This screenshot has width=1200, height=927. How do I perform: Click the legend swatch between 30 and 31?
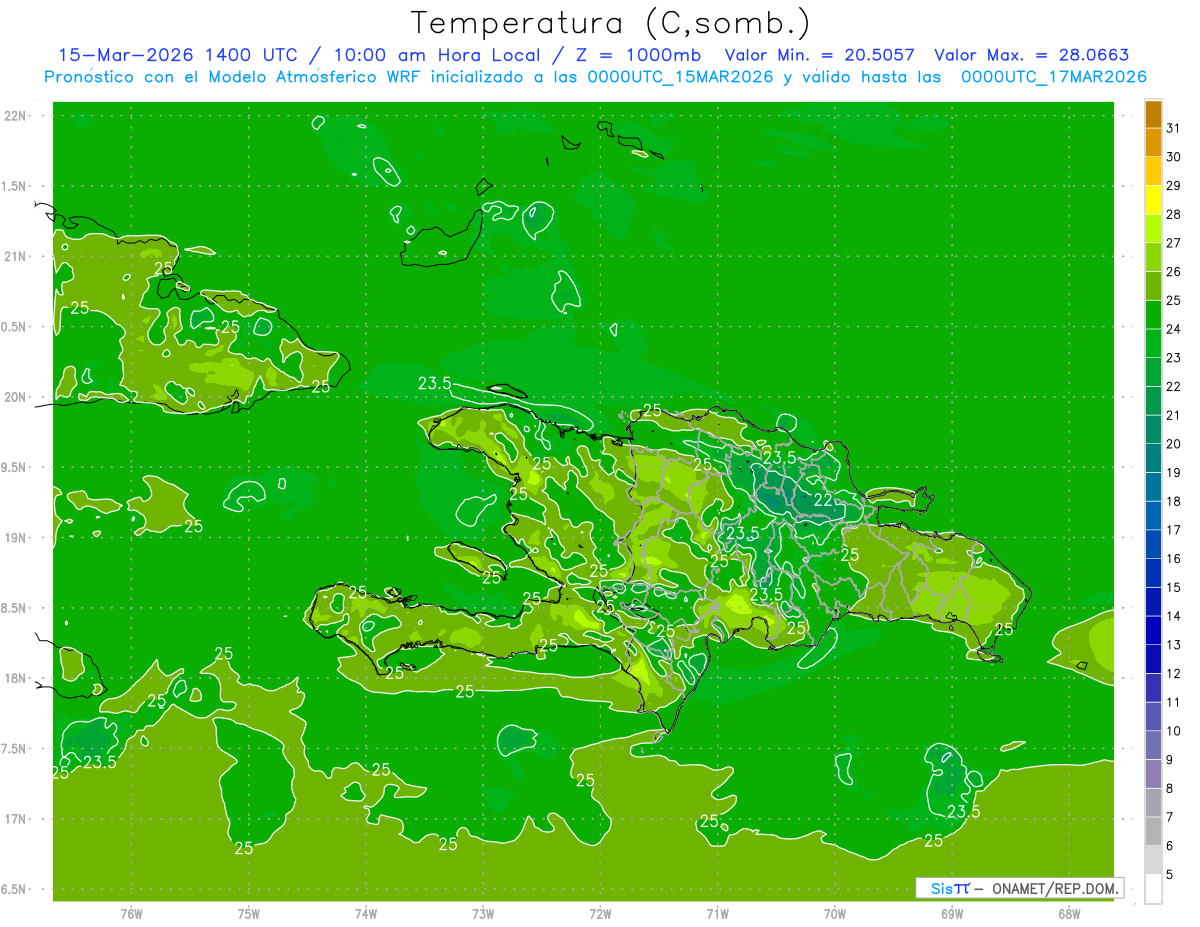coord(1153,142)
